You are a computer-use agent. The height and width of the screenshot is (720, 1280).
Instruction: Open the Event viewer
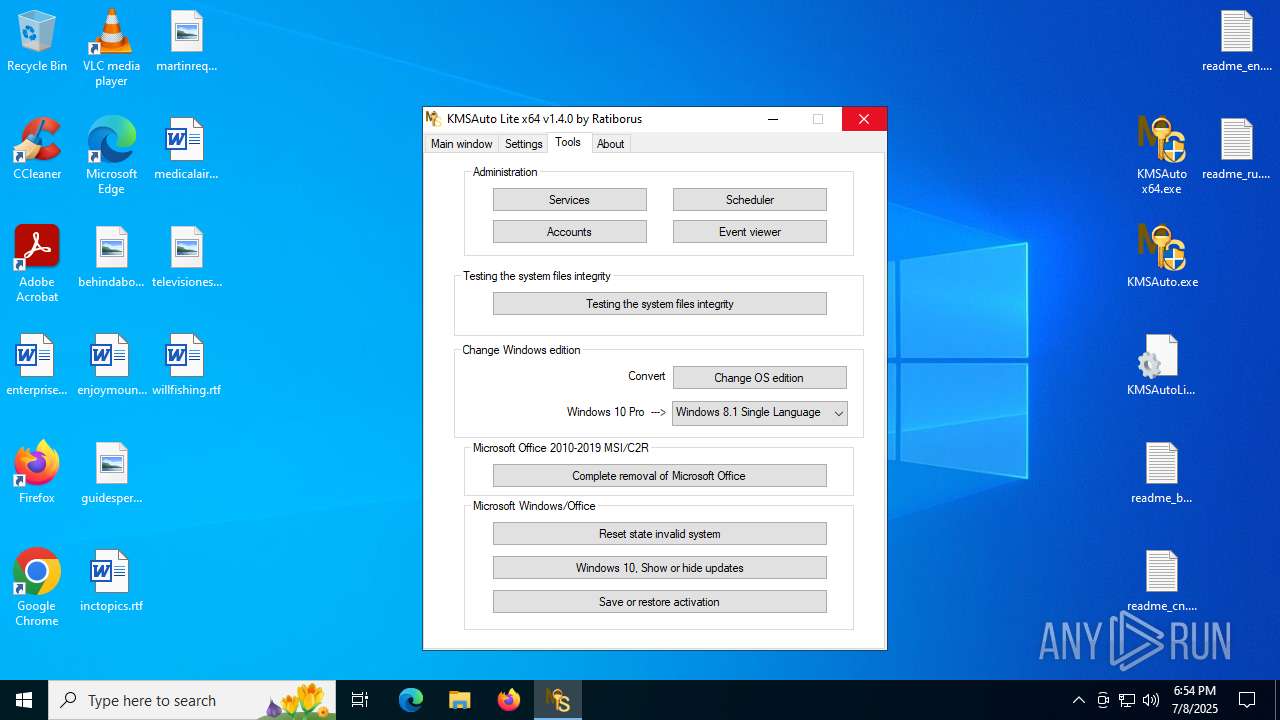(x=749, y=232)
